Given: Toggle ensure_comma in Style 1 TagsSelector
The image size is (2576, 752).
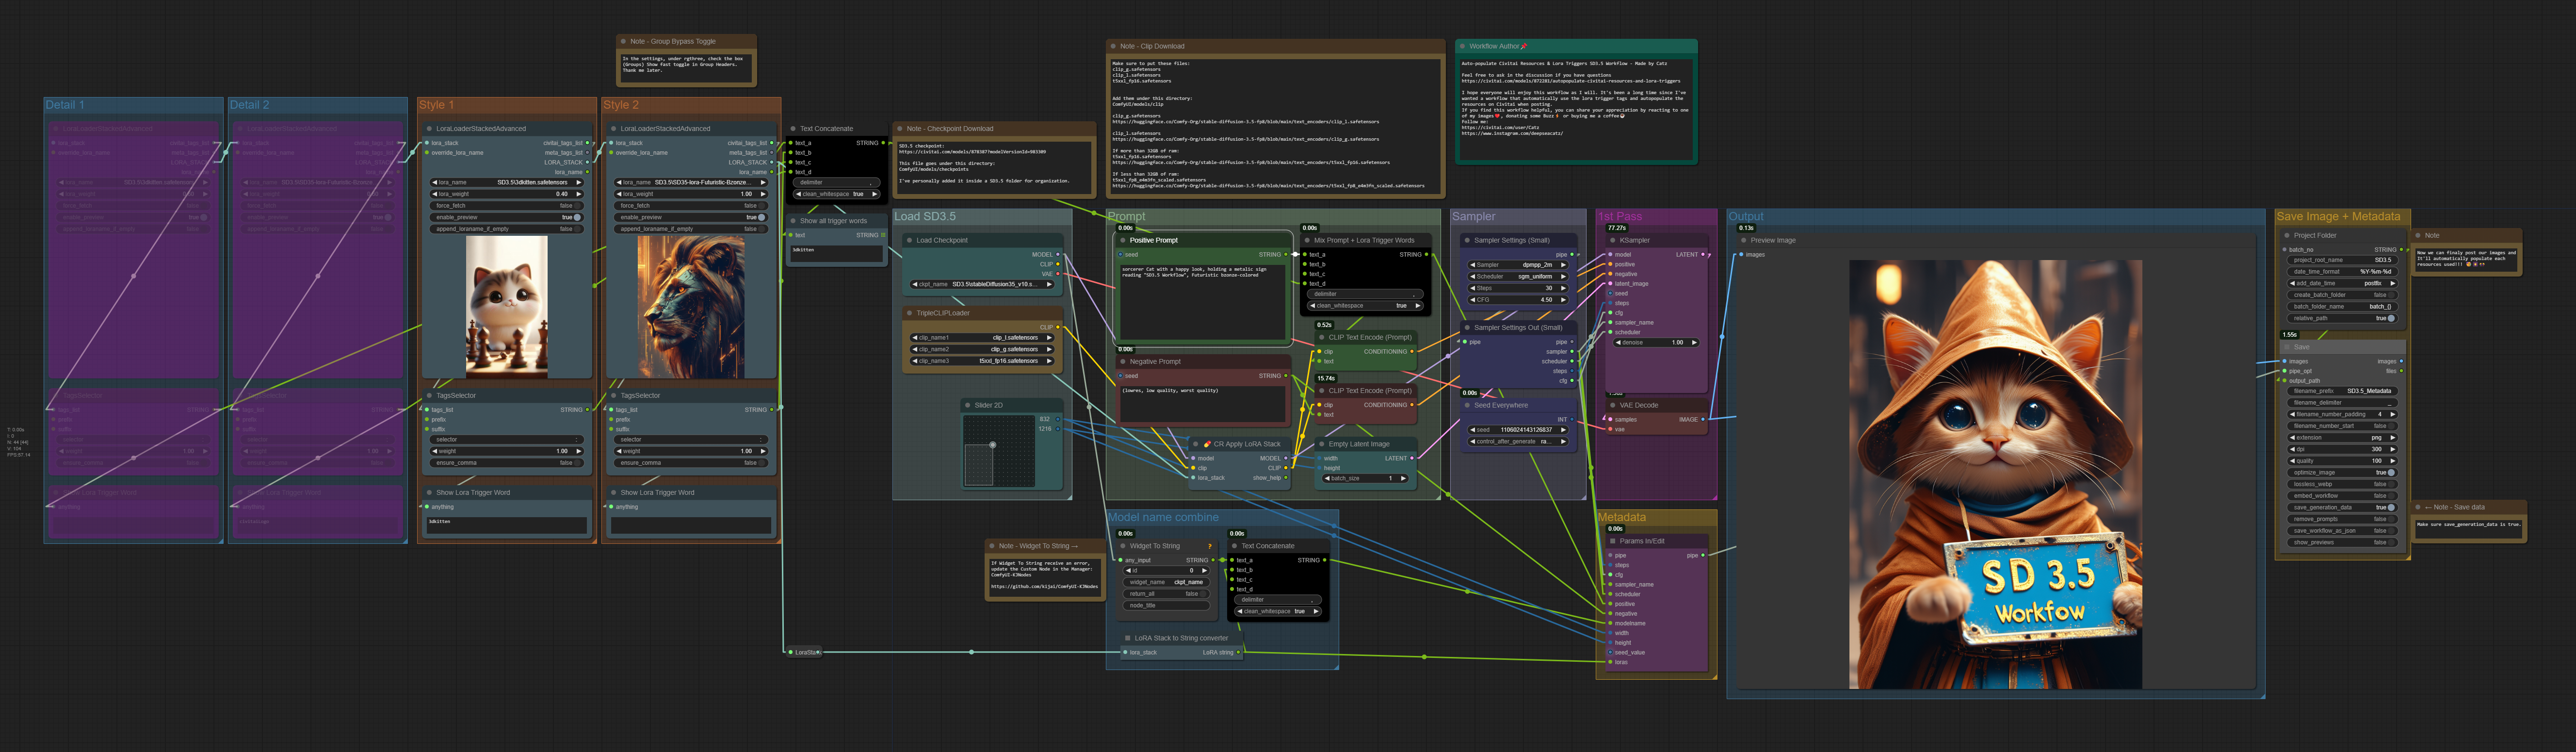Looking at the screenshot, I should (506, 463).
